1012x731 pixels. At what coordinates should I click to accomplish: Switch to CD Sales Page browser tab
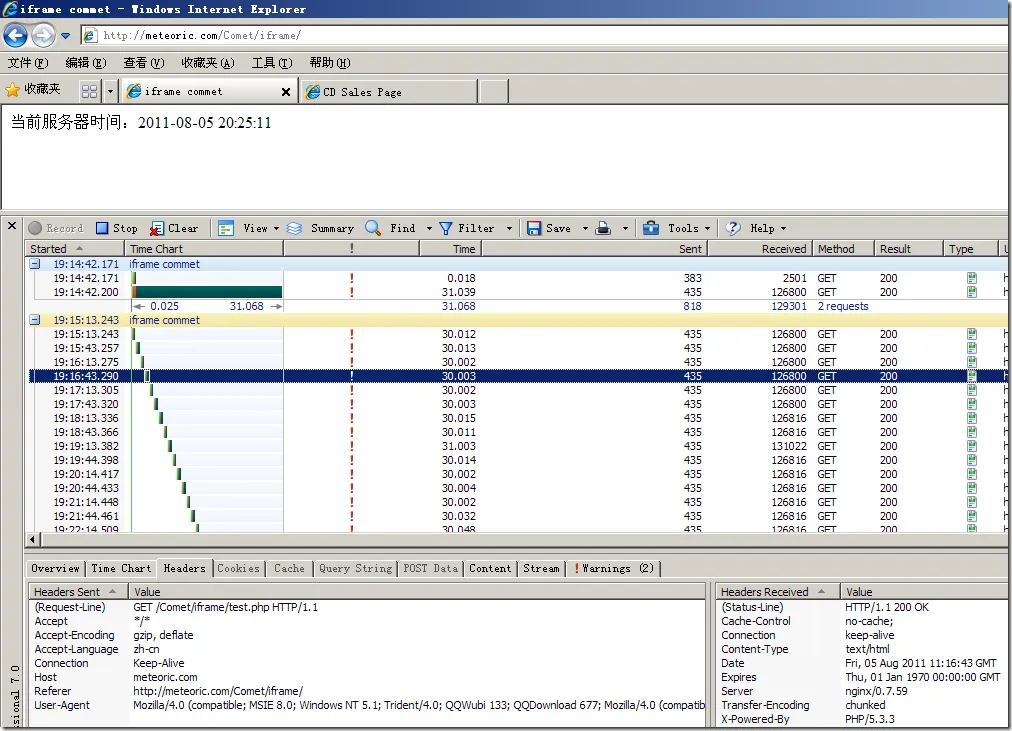click(x=362, y=92)
